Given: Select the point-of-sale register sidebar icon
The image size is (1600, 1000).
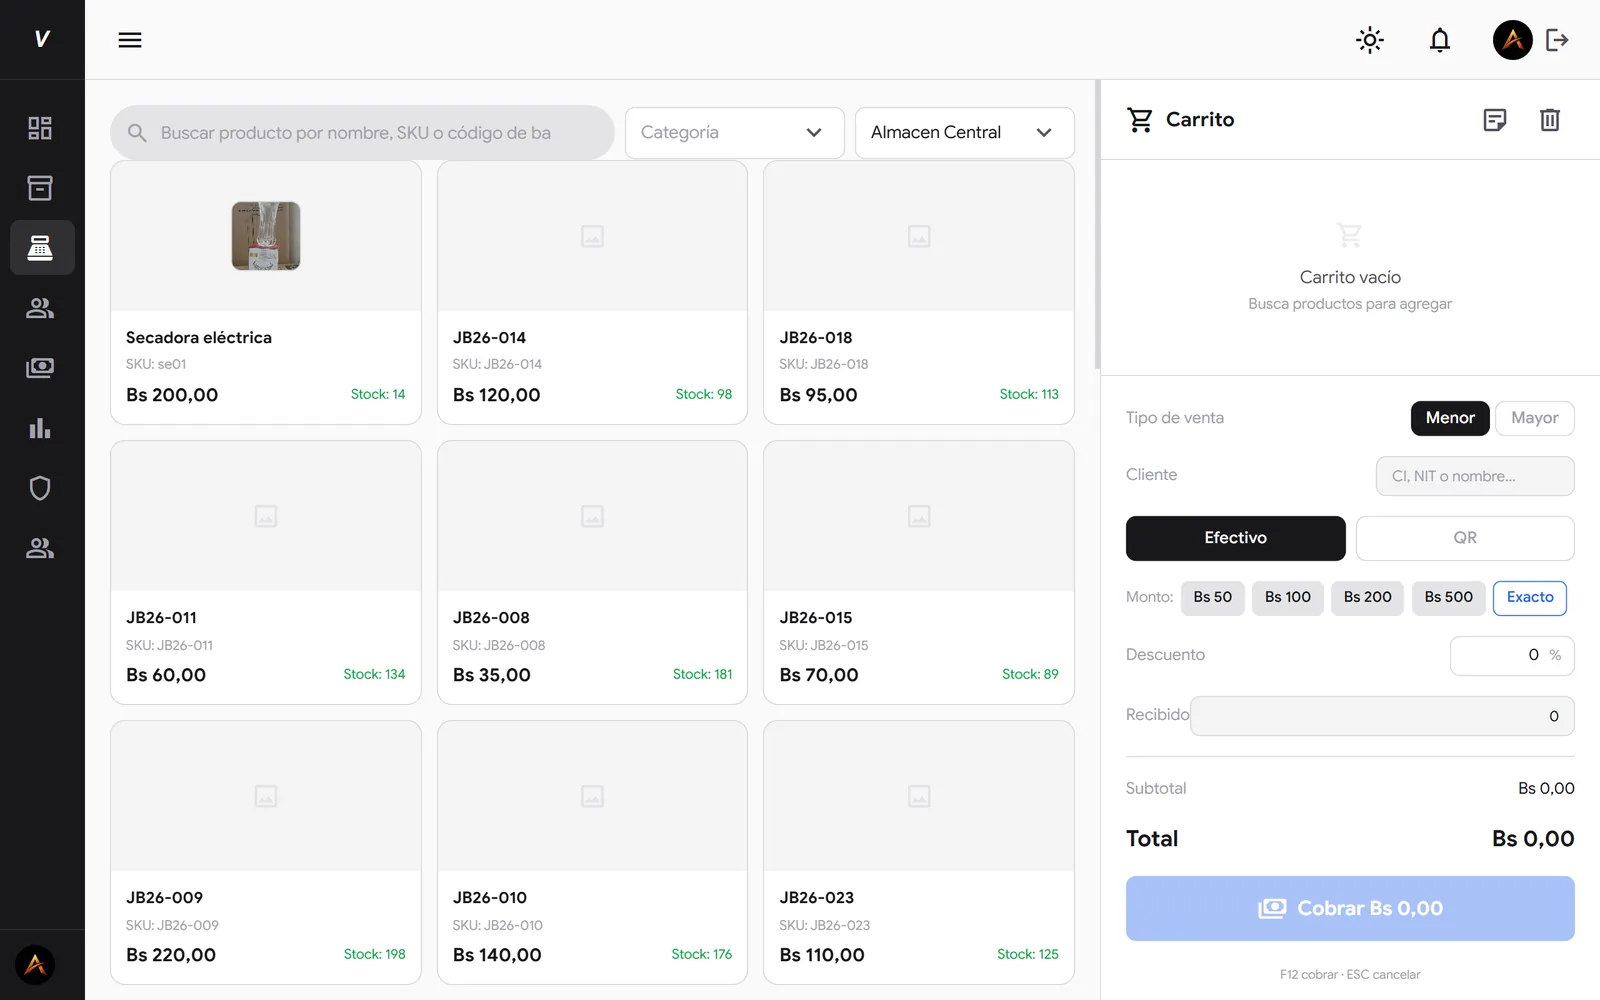Looking at the screenshot, I should pos(40,248).
